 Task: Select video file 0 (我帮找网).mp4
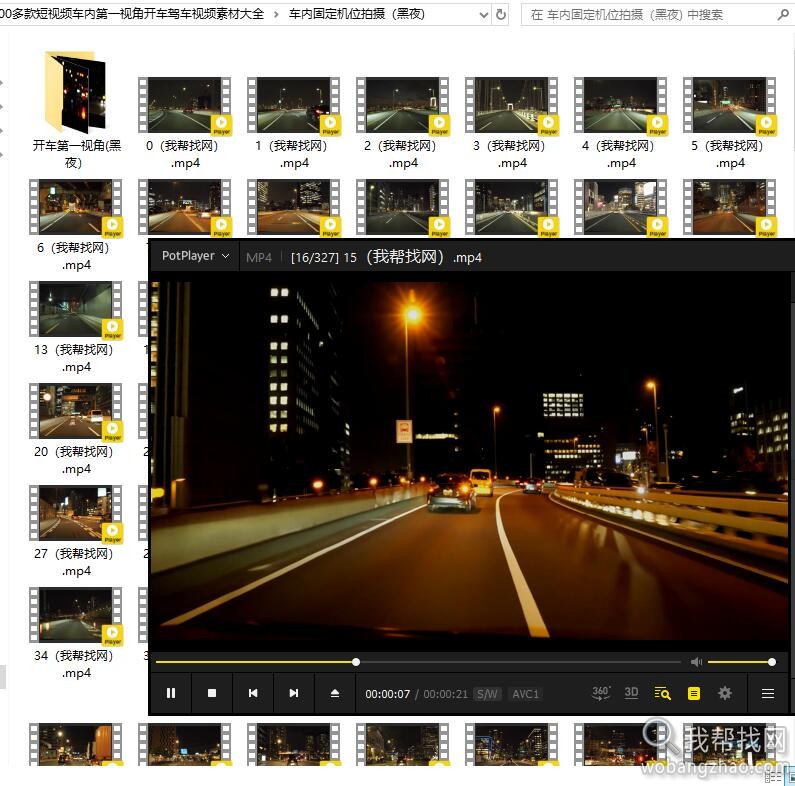coord(185,123)
